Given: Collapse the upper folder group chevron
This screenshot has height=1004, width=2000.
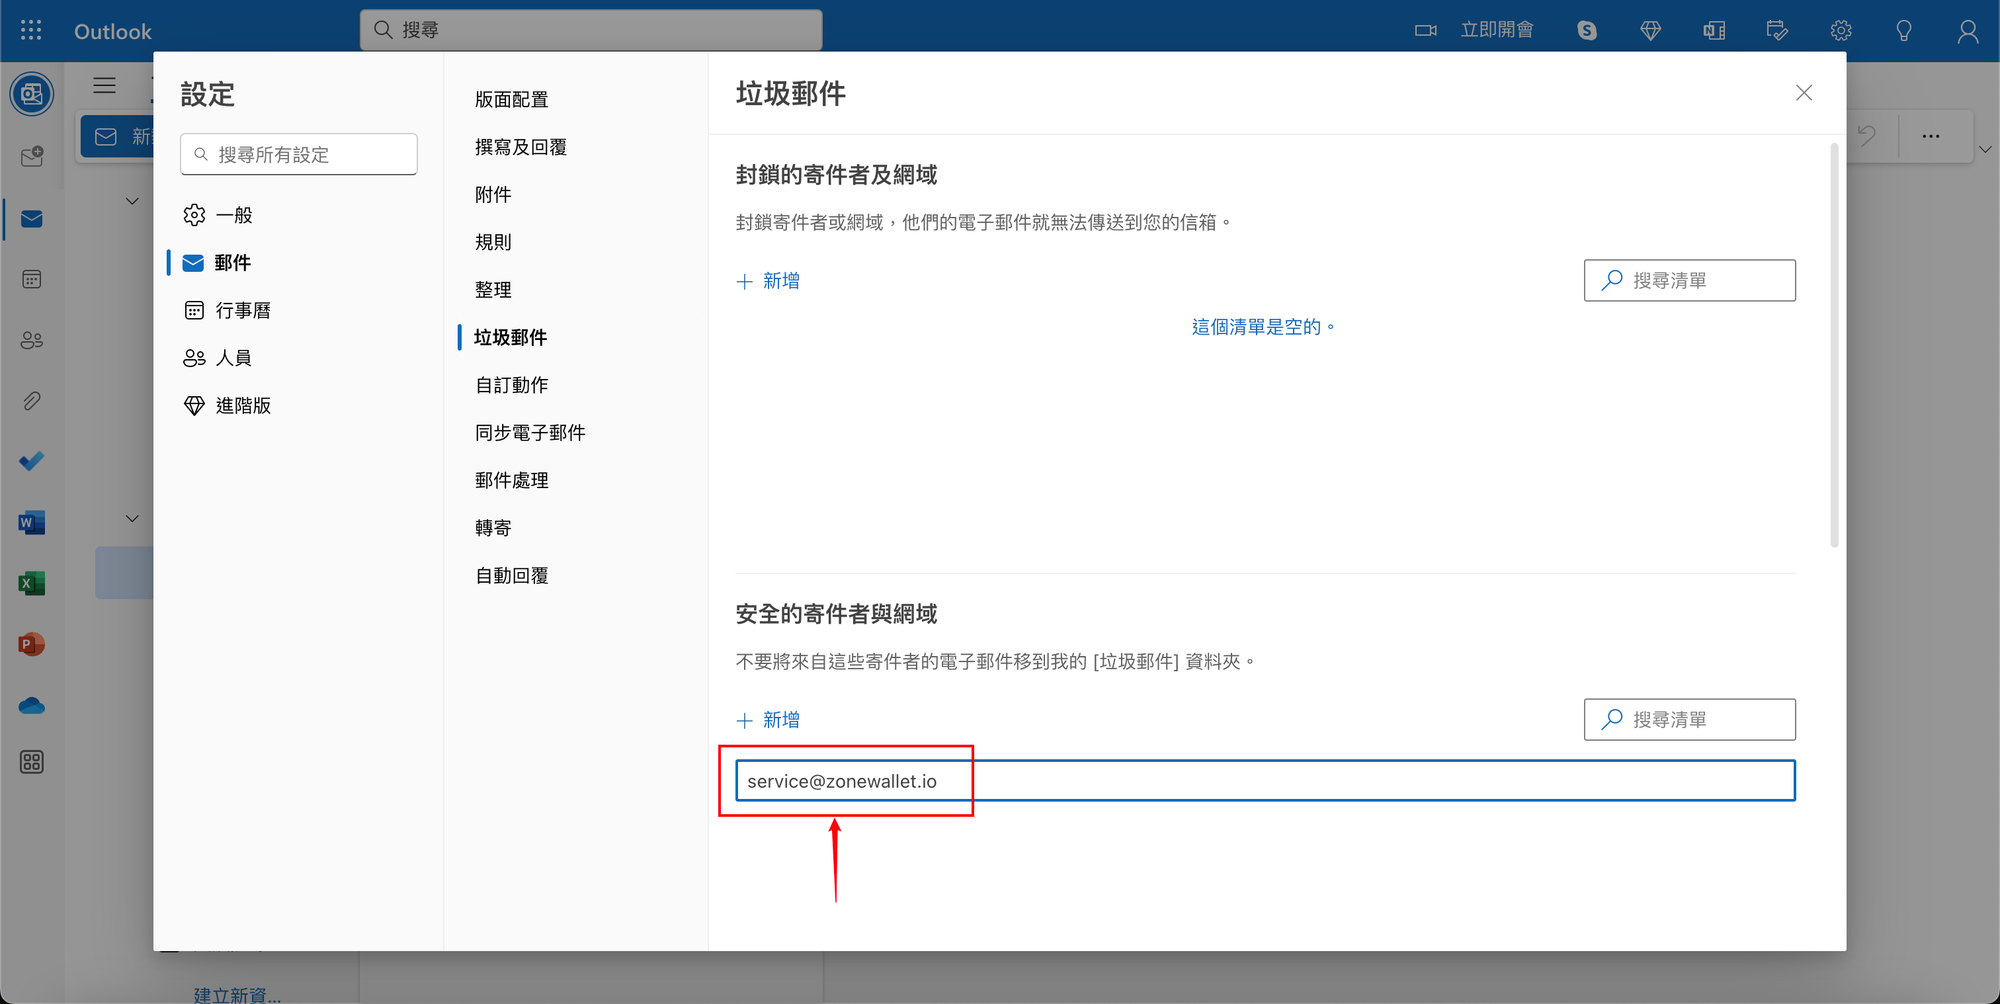Looking at the screenshot, I should coord(132,201).
